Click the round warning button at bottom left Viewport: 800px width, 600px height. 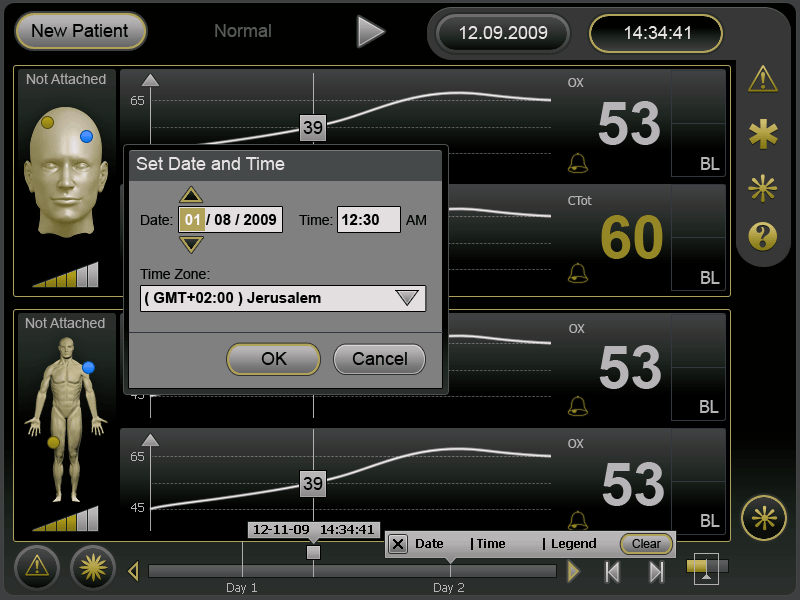pos(37,567)
